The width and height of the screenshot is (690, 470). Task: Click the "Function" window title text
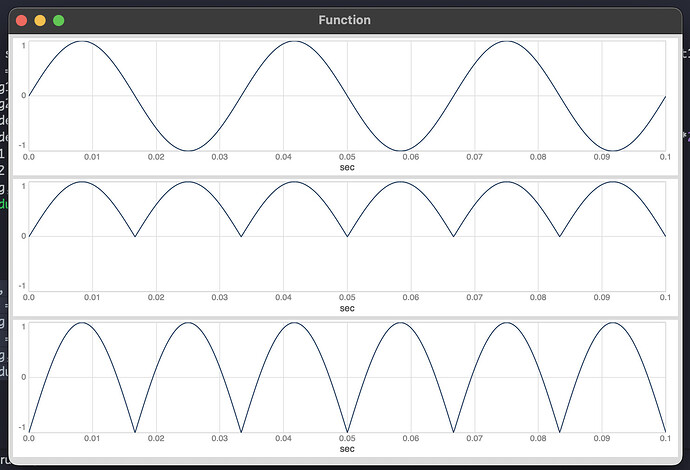point(344,20)
